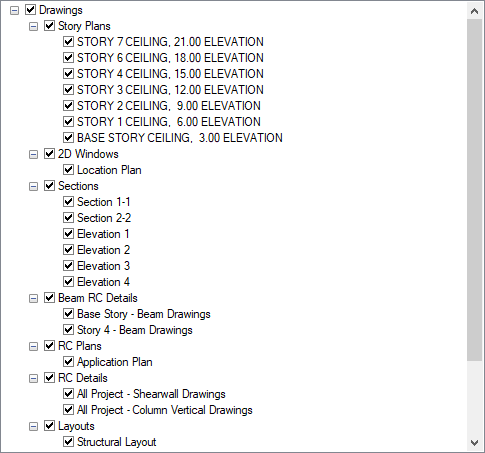This screenshot has width=485, height=453.
Task: Collapse the Beam RC Details group
Action: tap(33, 298)
